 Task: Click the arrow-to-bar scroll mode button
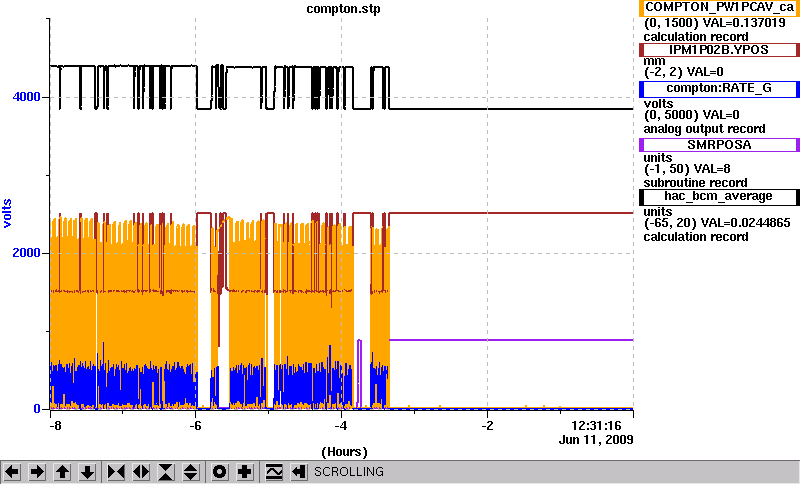[299, 472]
